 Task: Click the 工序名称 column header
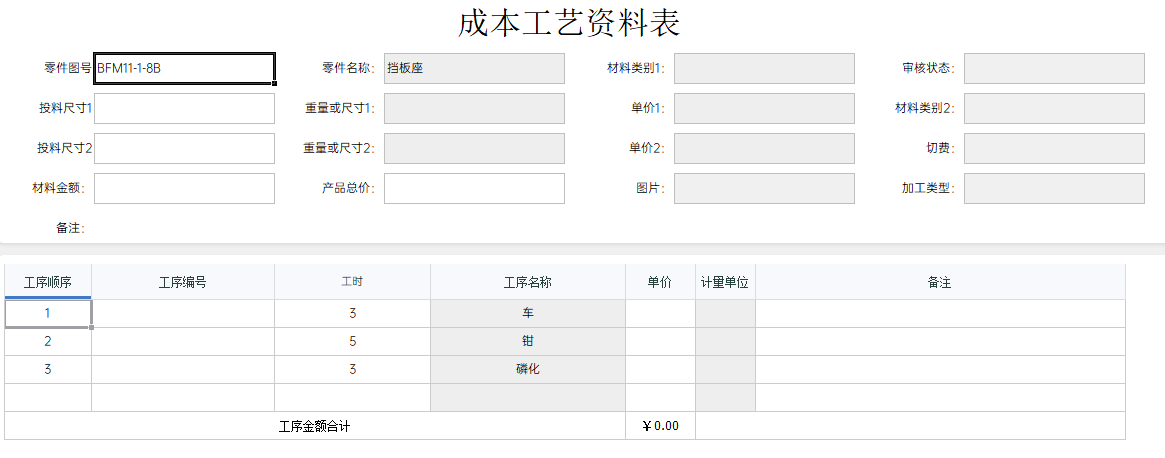[528, 283]
